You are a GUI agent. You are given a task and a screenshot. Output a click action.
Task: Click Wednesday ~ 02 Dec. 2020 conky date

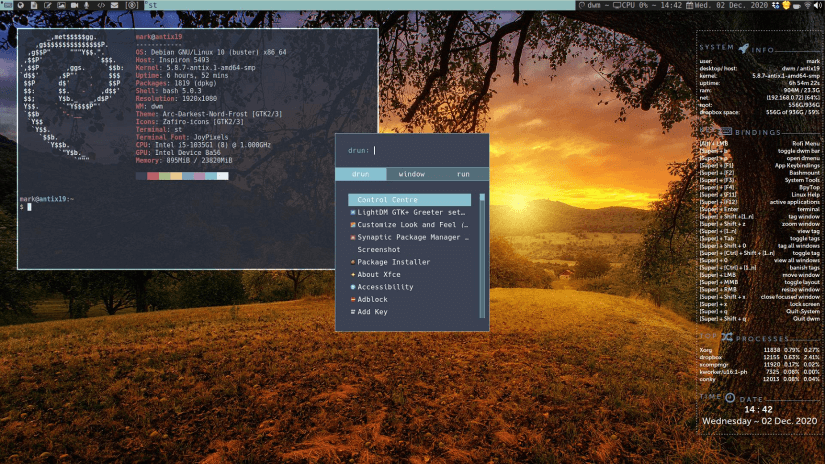click(759, 421)
